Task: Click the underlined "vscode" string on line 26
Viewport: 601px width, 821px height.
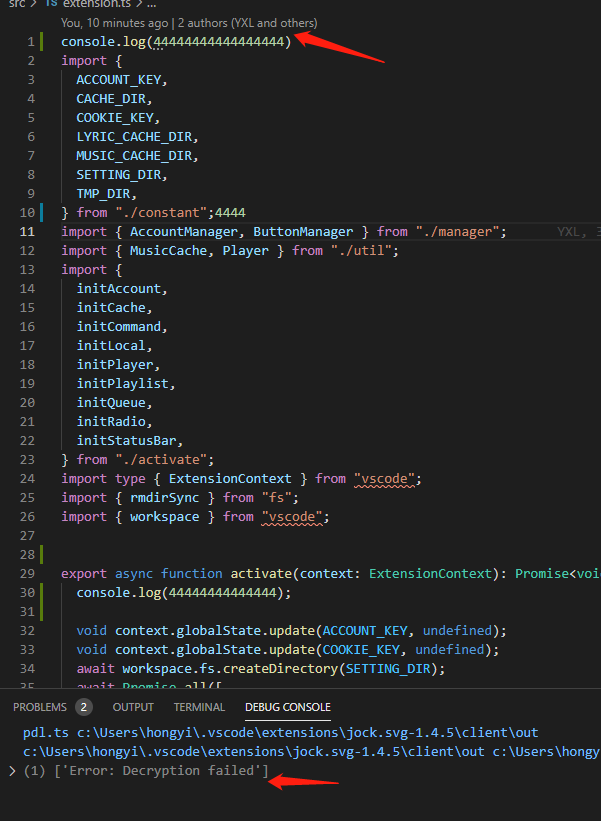Action: pos(292,516)
